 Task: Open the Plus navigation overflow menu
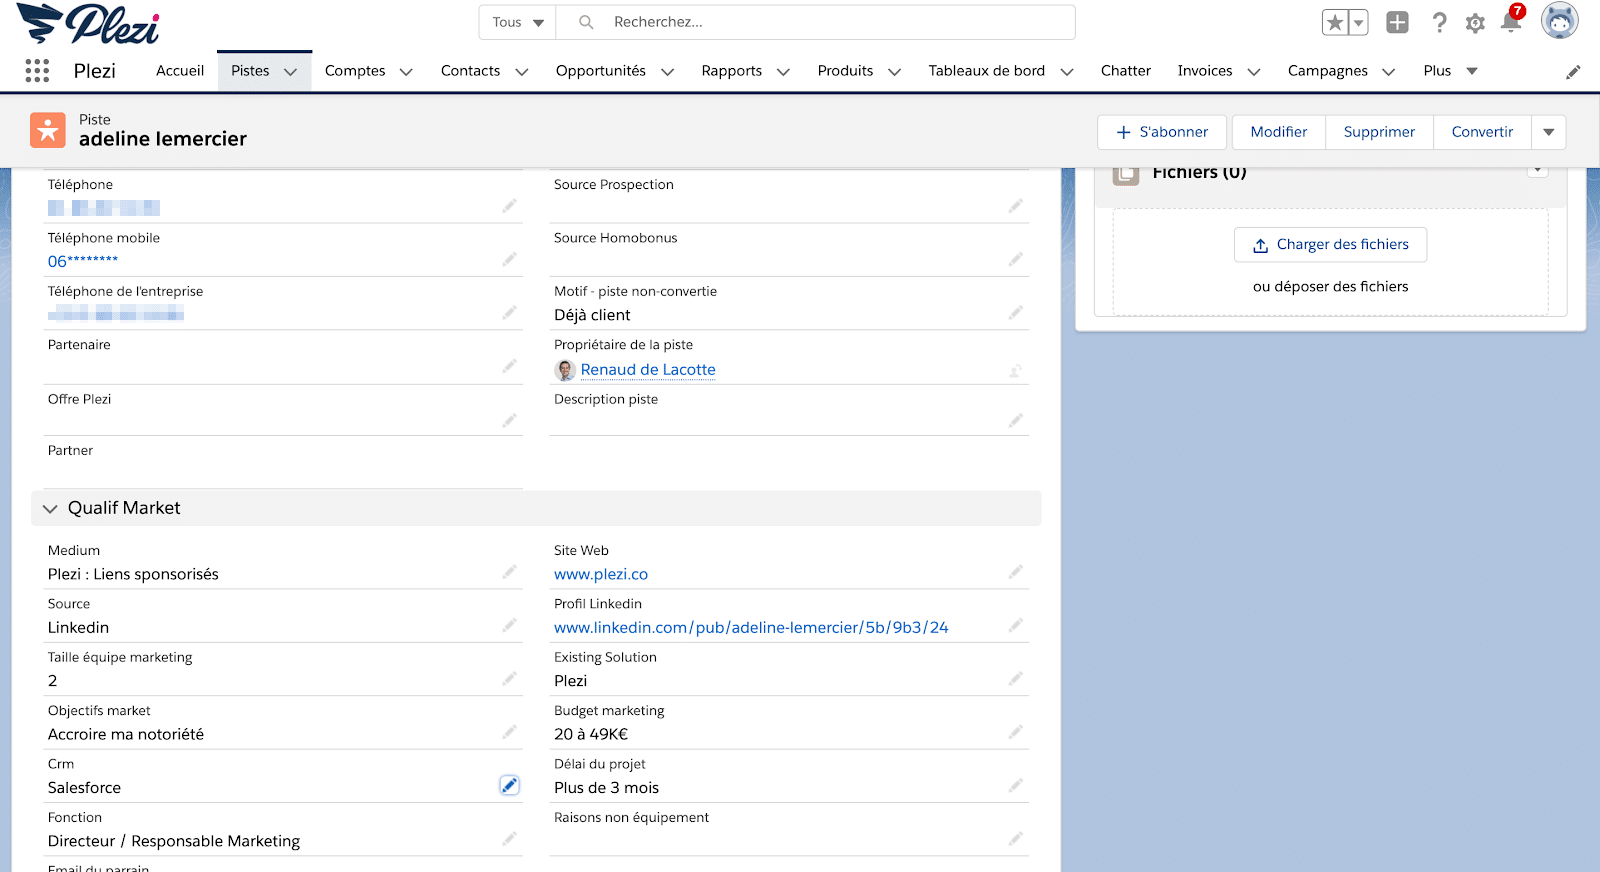pyautogui.click(x=1450, y=71)
